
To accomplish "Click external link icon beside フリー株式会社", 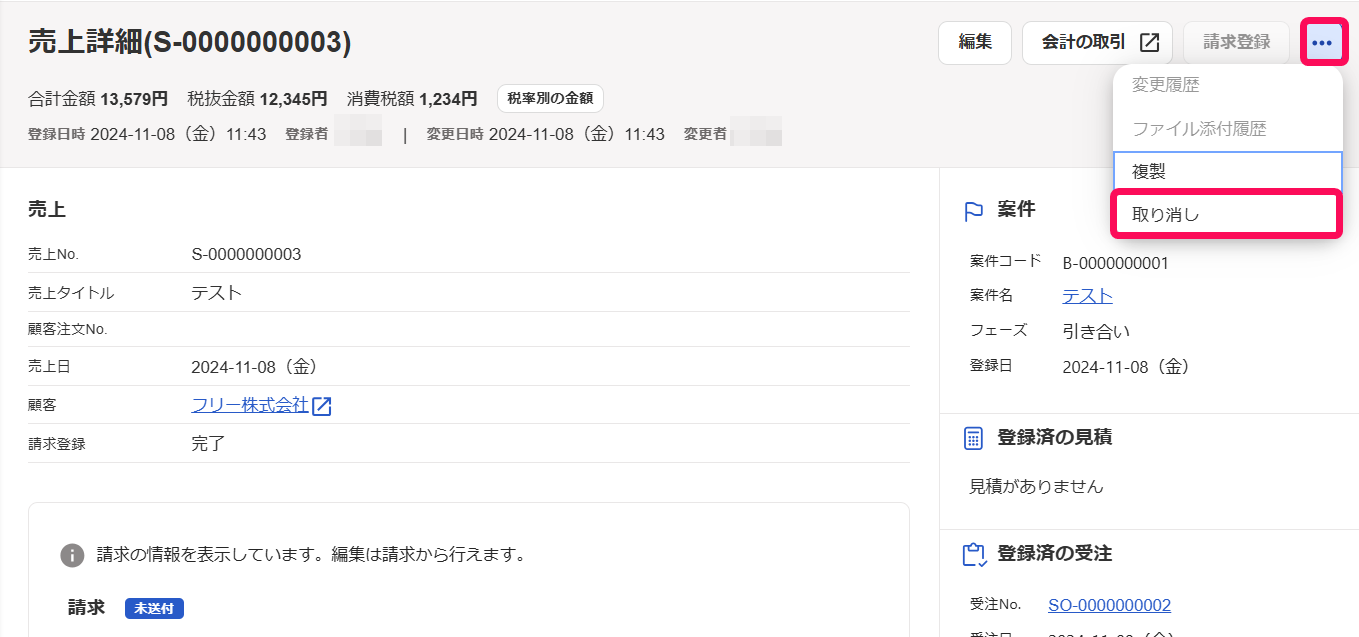I will click(x=322, y=406).
